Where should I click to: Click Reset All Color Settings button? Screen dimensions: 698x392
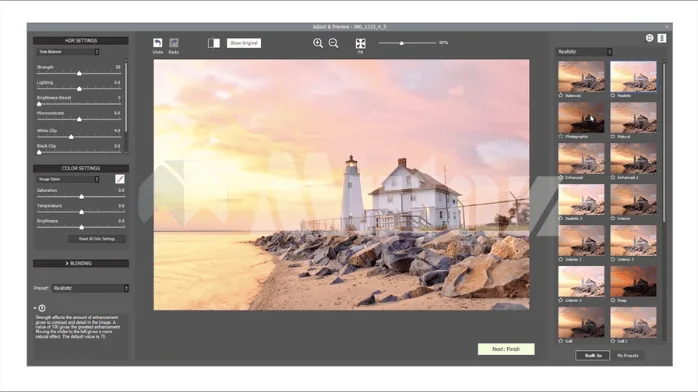coord(97,239)
